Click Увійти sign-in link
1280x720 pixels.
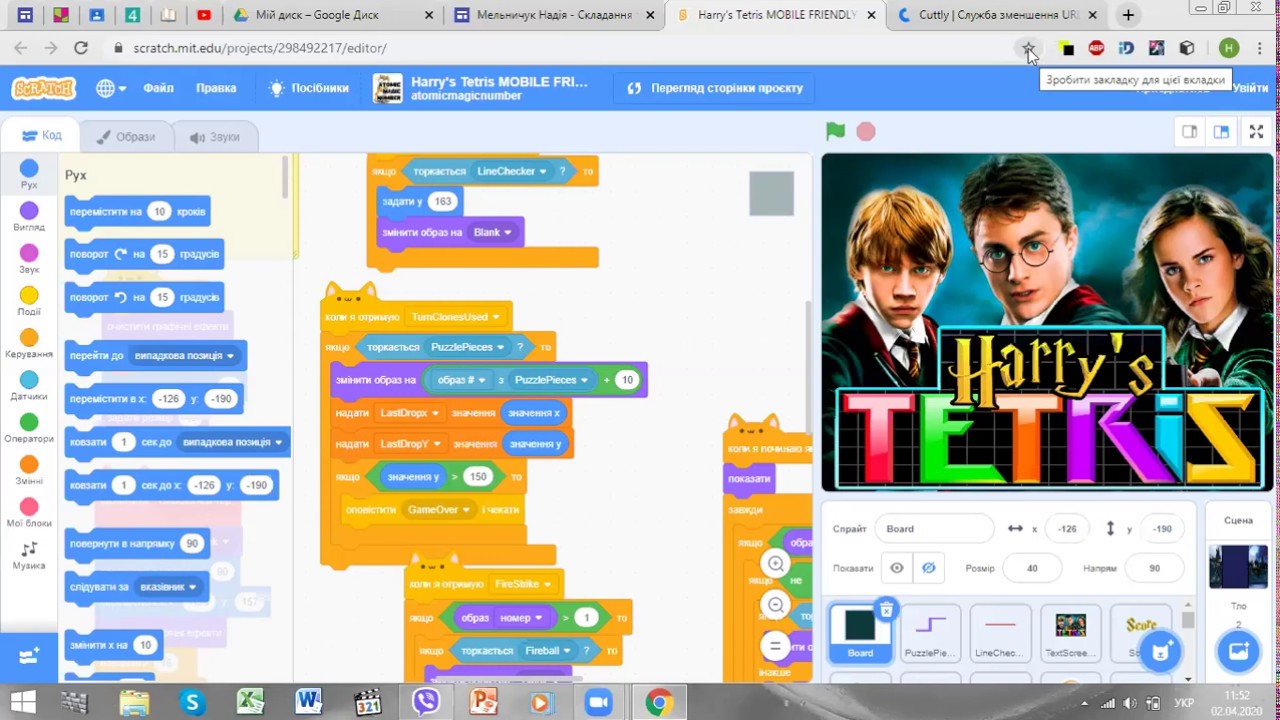tap(1250, 88)
